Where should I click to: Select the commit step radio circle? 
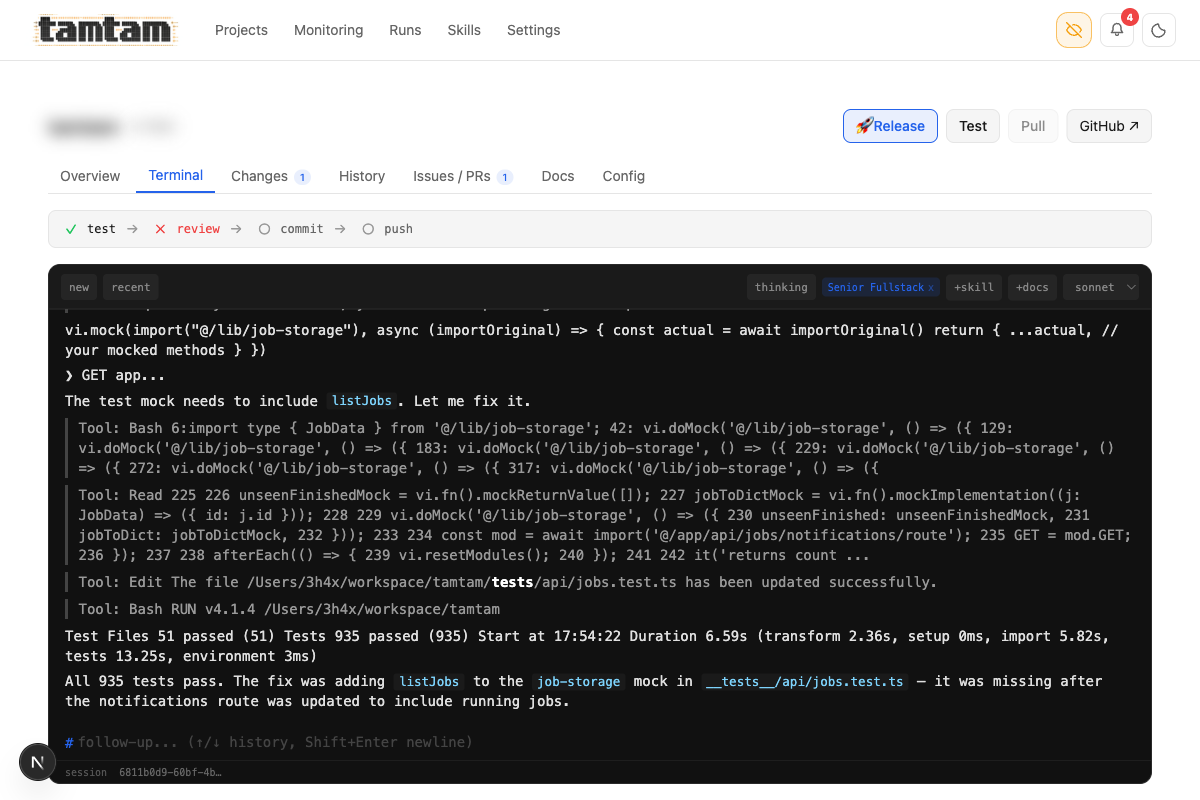click(264, 228)
